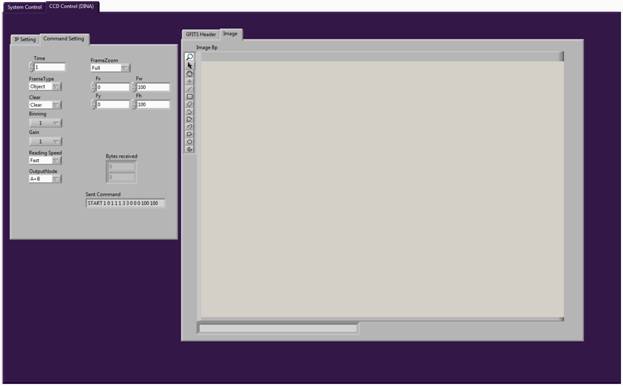Click the Sent Command text box
This screenshot has height=386, width=623.
[x=125, y=203]
